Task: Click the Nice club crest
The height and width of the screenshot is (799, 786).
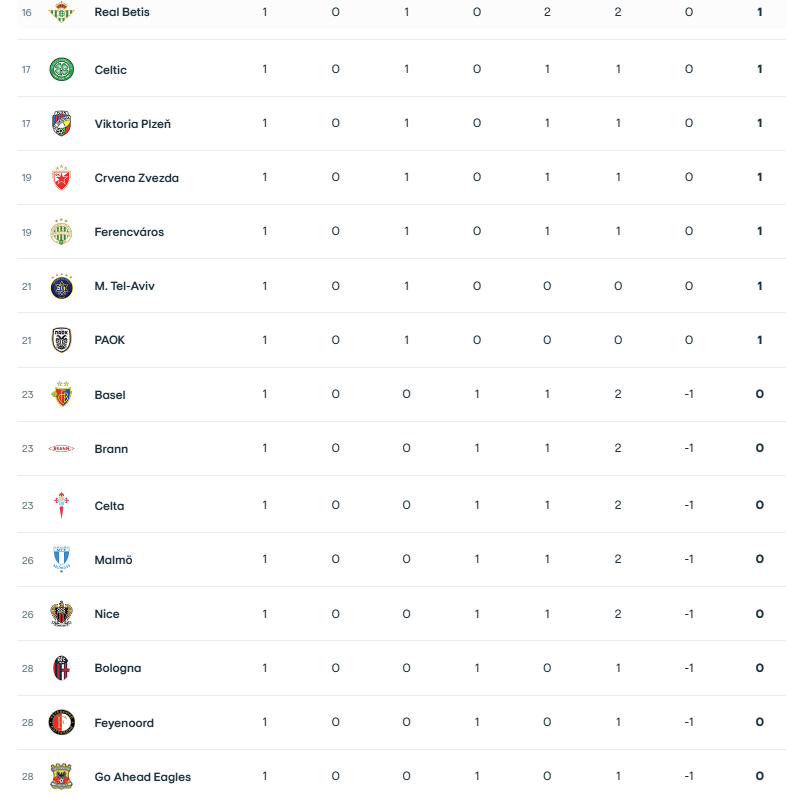Action: tap(62, 614)
